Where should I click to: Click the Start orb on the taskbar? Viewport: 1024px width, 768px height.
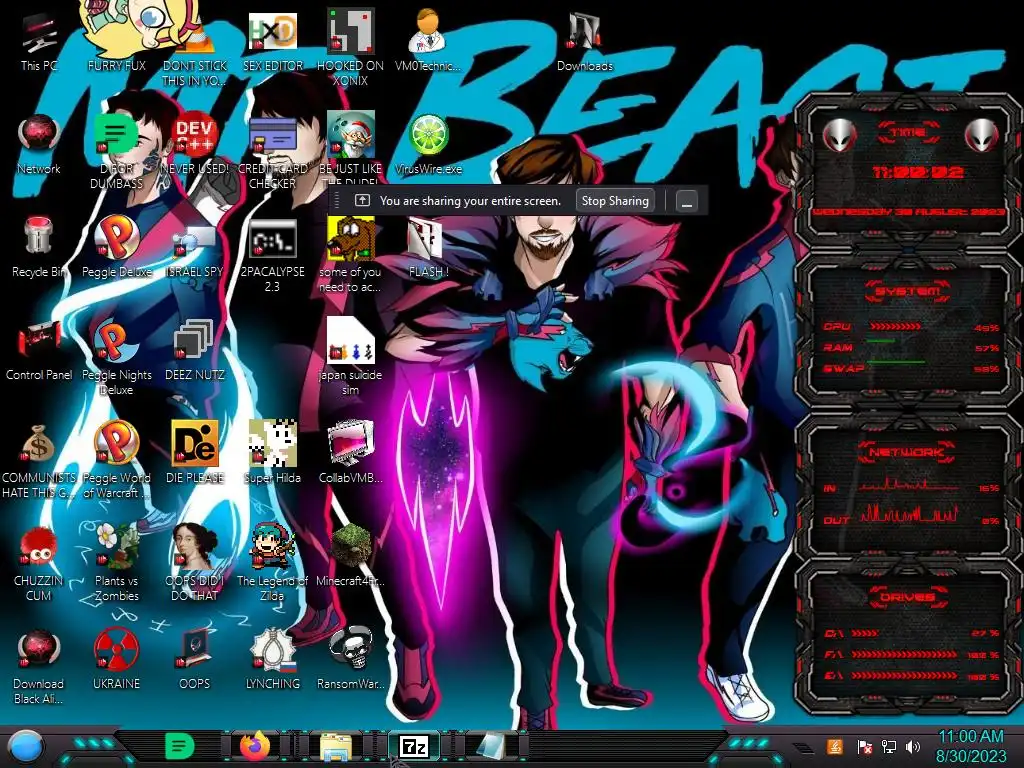[26, 746]
